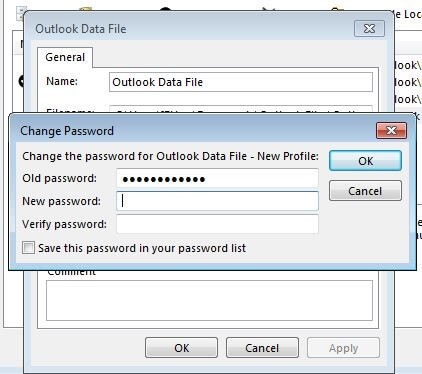Image resolution: width=422 pixels, height=374 pixels.
Task: Select the Verify password field
Action: pos(217,224)
